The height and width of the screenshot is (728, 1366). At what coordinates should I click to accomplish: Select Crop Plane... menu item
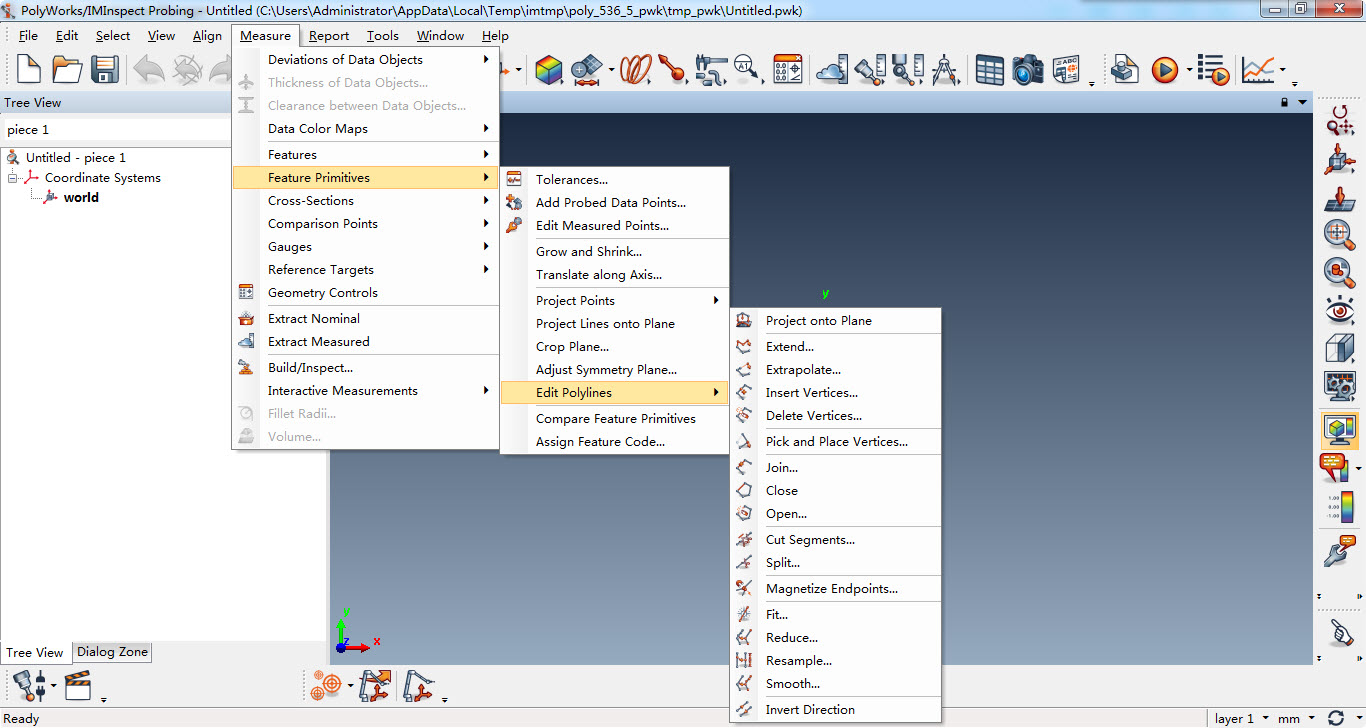614,347
